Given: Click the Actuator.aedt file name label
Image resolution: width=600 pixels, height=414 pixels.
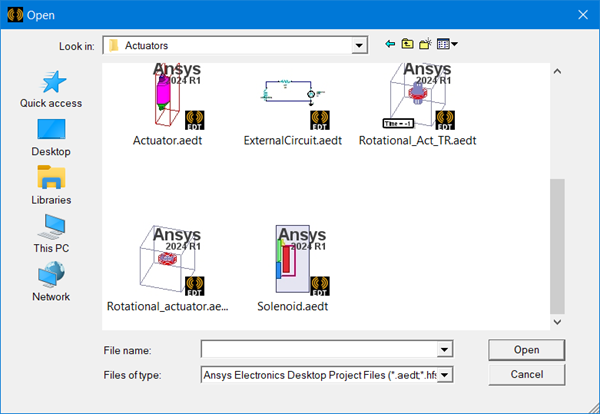Looking at the screenshot, I should pos(167,140).
